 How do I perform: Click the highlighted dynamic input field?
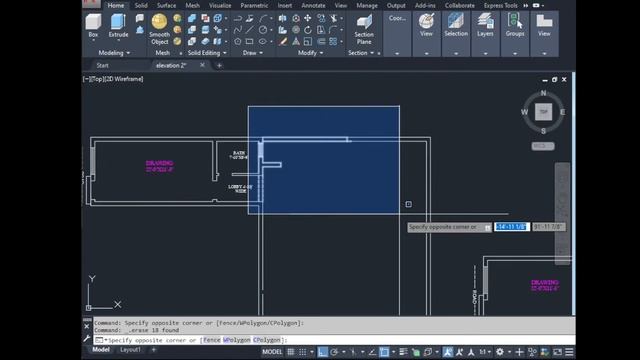(x=512, y=227)
